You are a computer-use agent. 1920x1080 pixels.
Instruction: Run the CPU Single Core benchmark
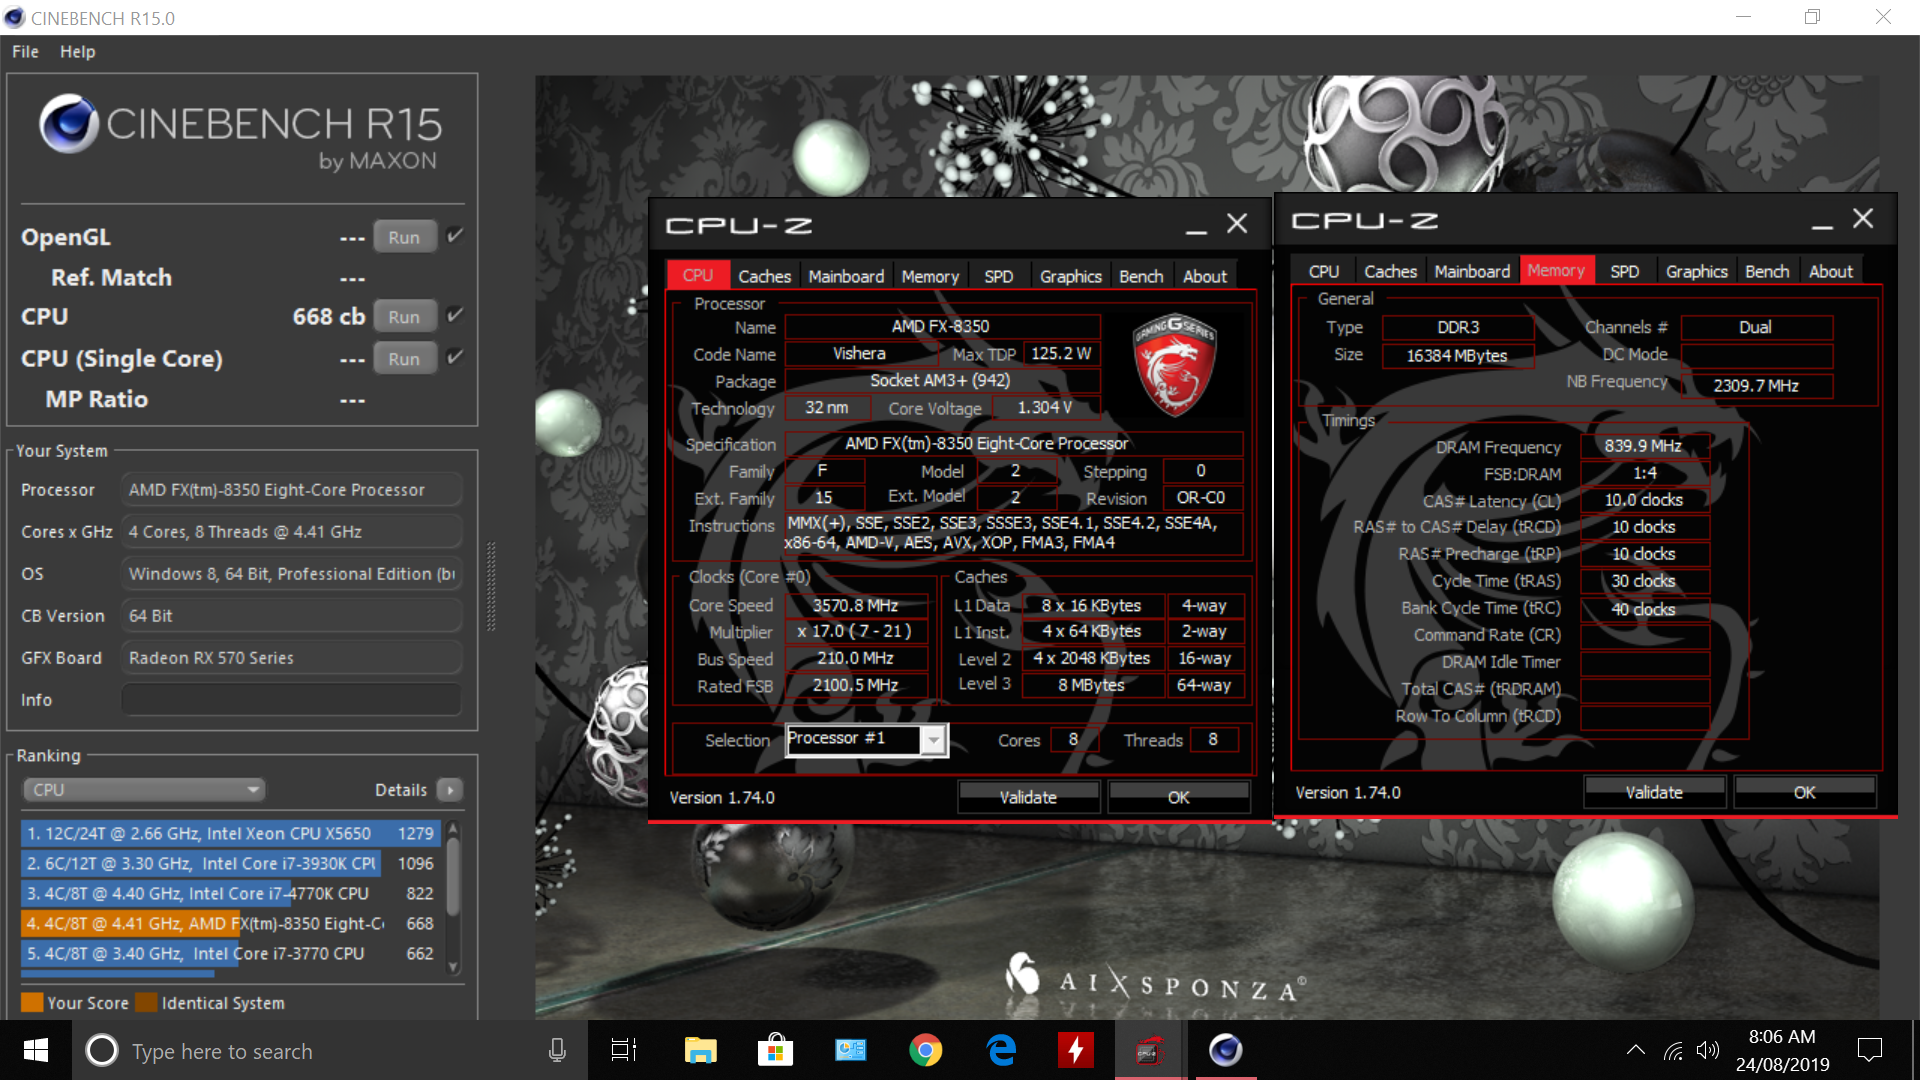[404, 358]
